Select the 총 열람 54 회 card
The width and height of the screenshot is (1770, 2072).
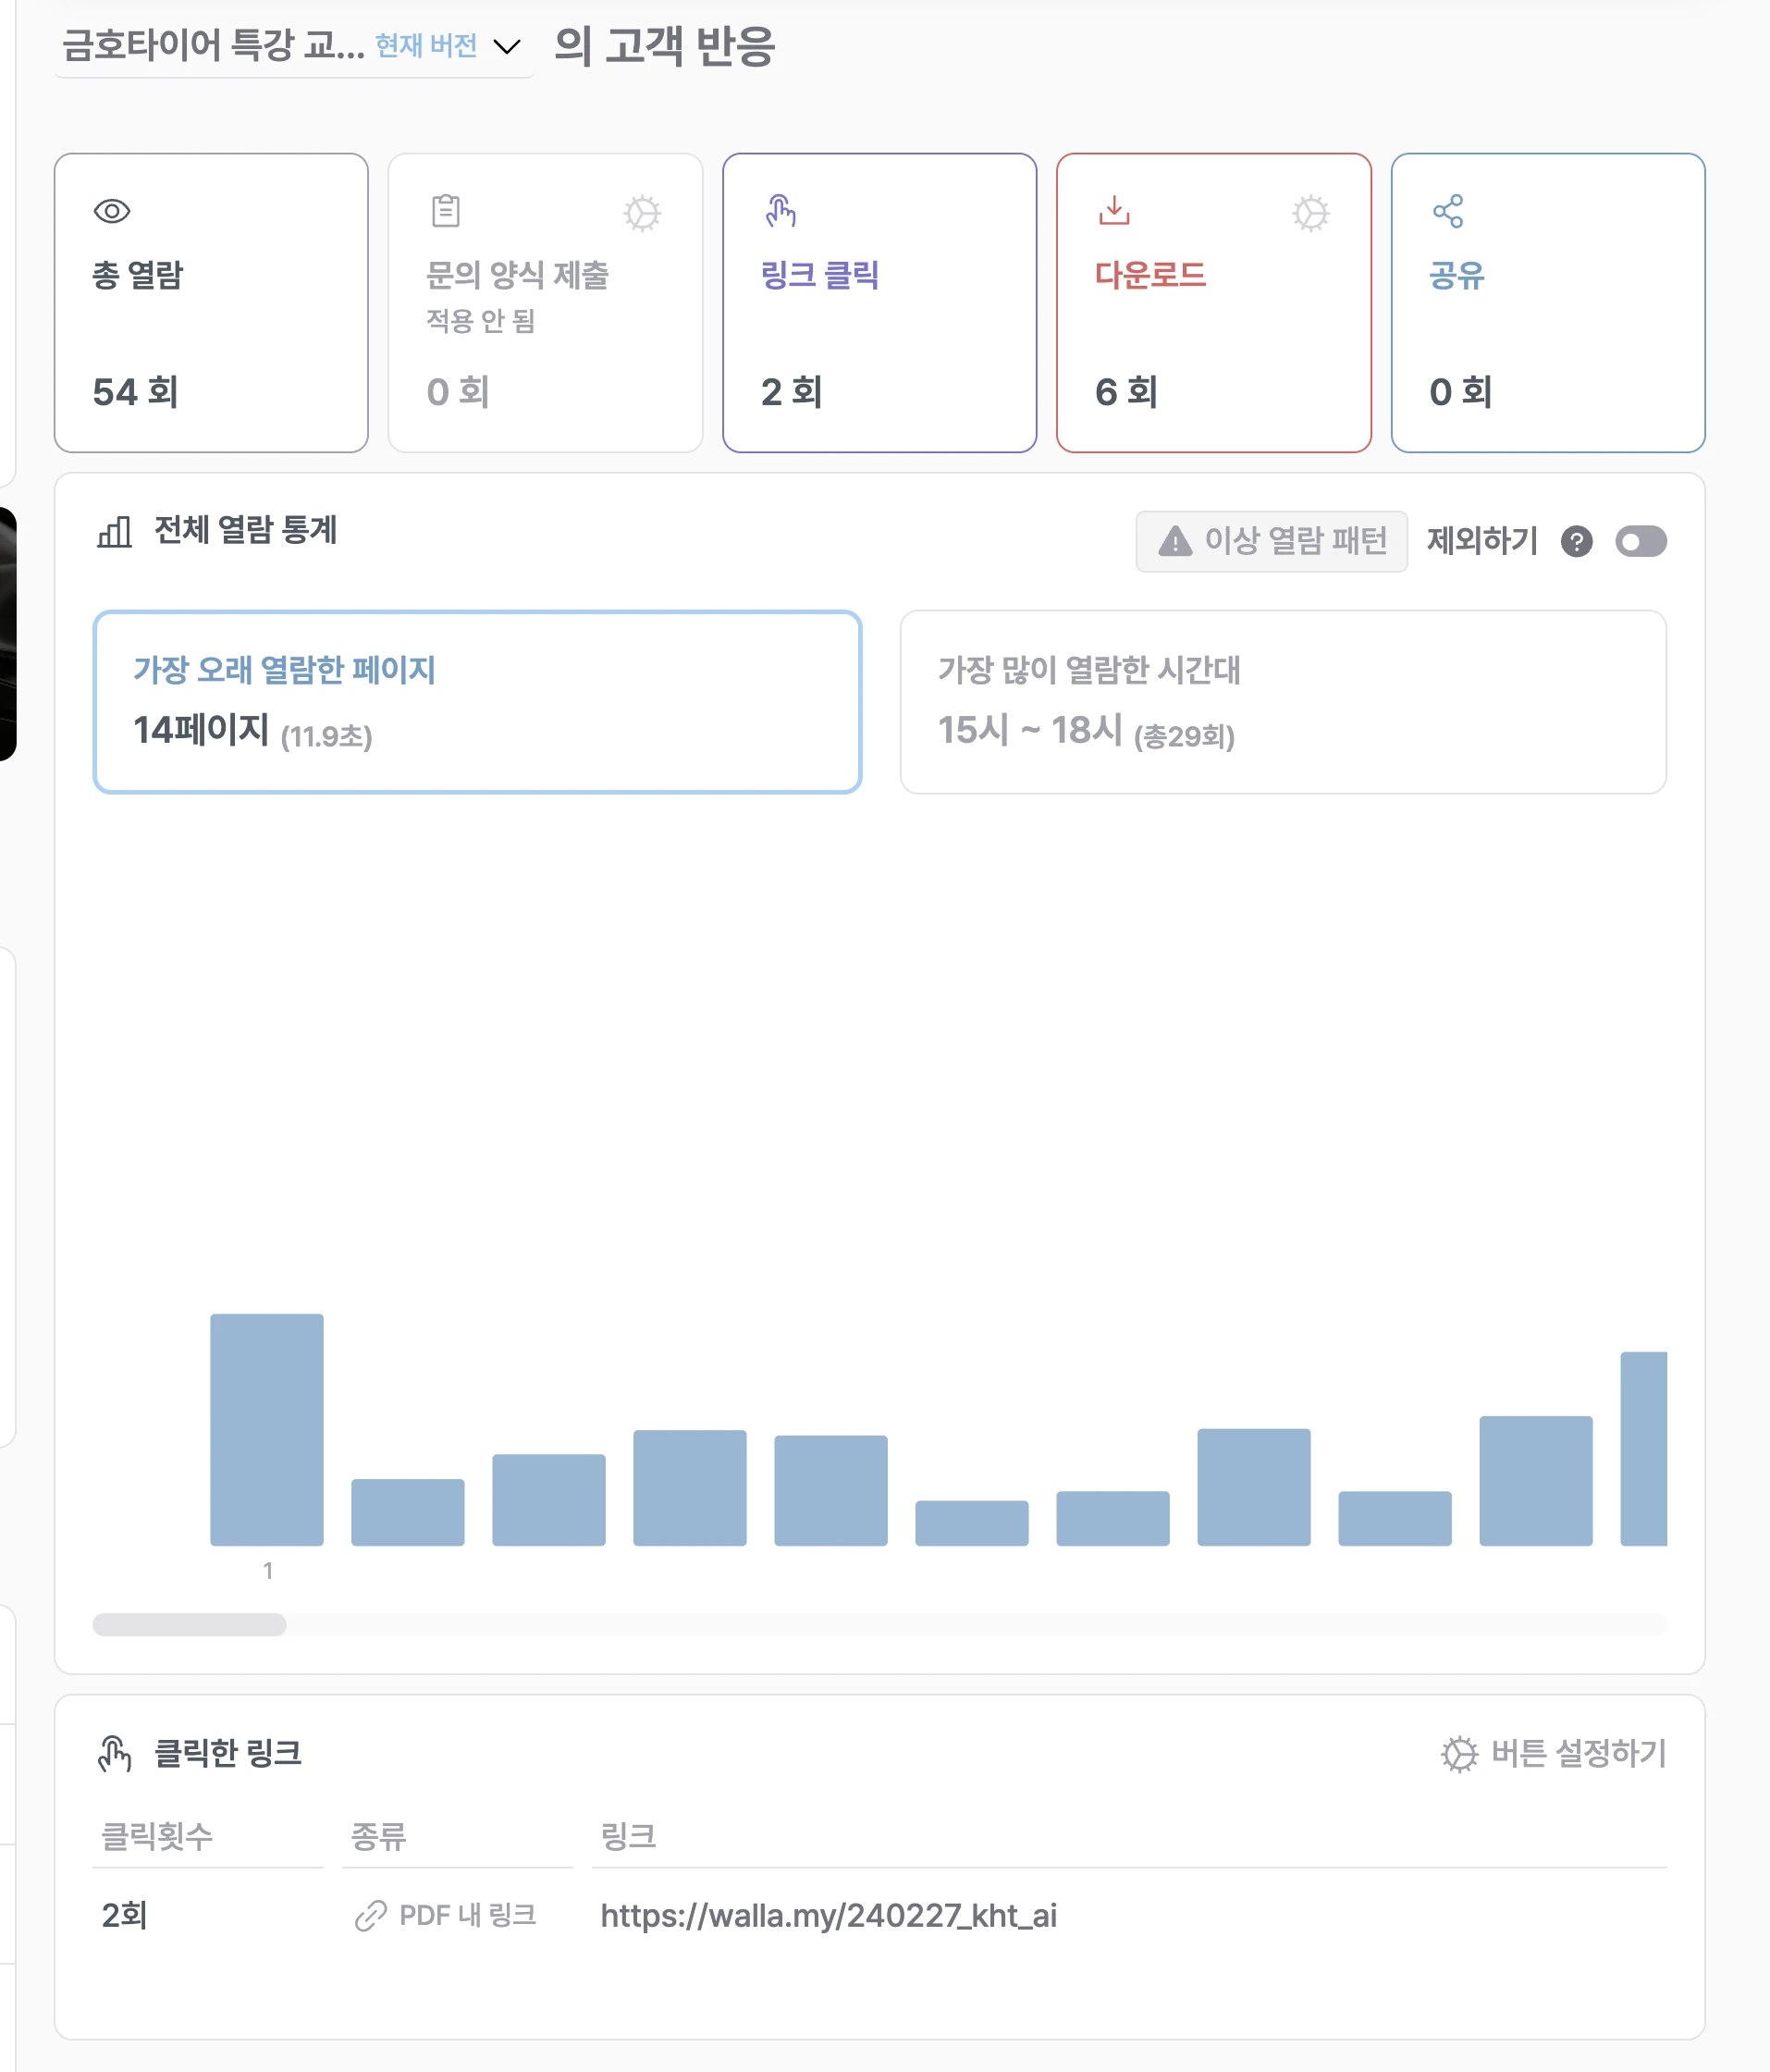[x=211, y=302]
